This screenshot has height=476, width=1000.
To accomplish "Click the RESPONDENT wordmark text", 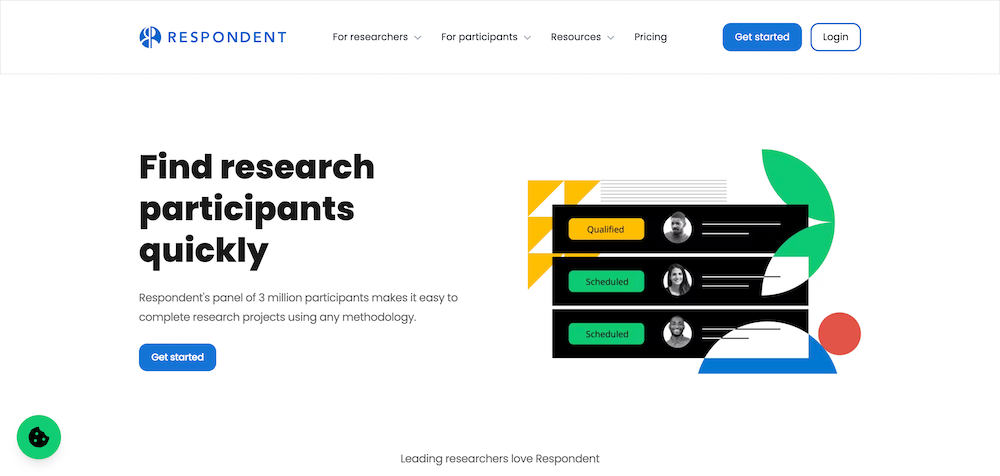I will coord(227,37).
